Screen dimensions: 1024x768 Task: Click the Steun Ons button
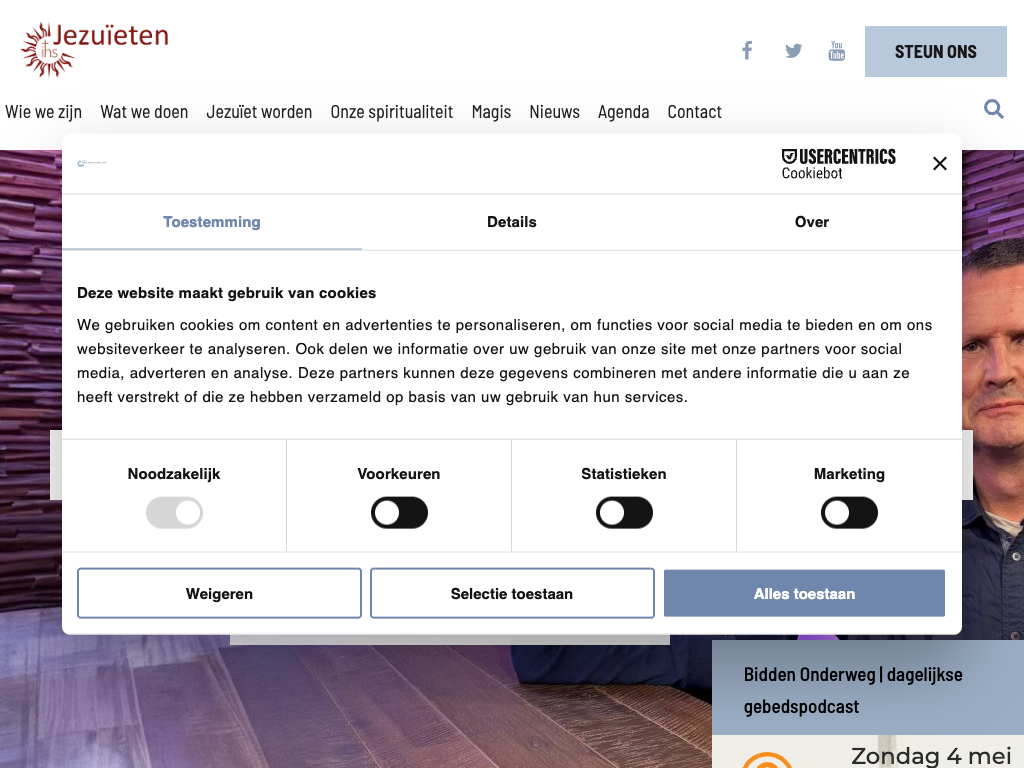tap(935, 52)
